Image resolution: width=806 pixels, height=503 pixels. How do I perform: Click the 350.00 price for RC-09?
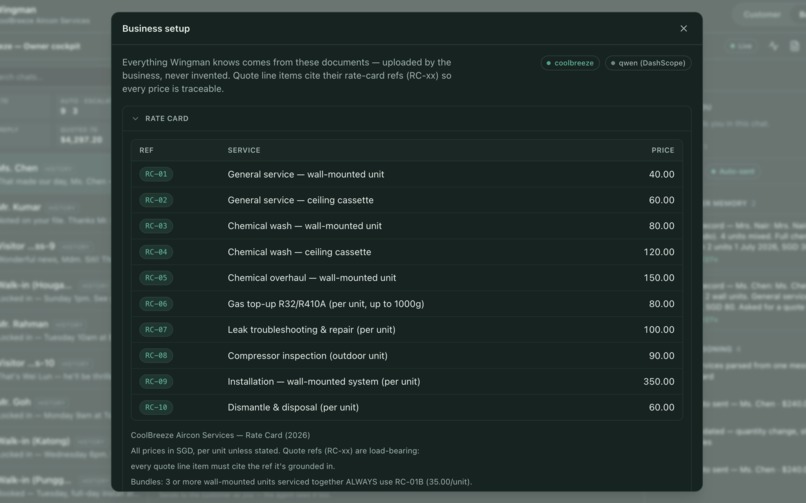click(x=659, y=382)
